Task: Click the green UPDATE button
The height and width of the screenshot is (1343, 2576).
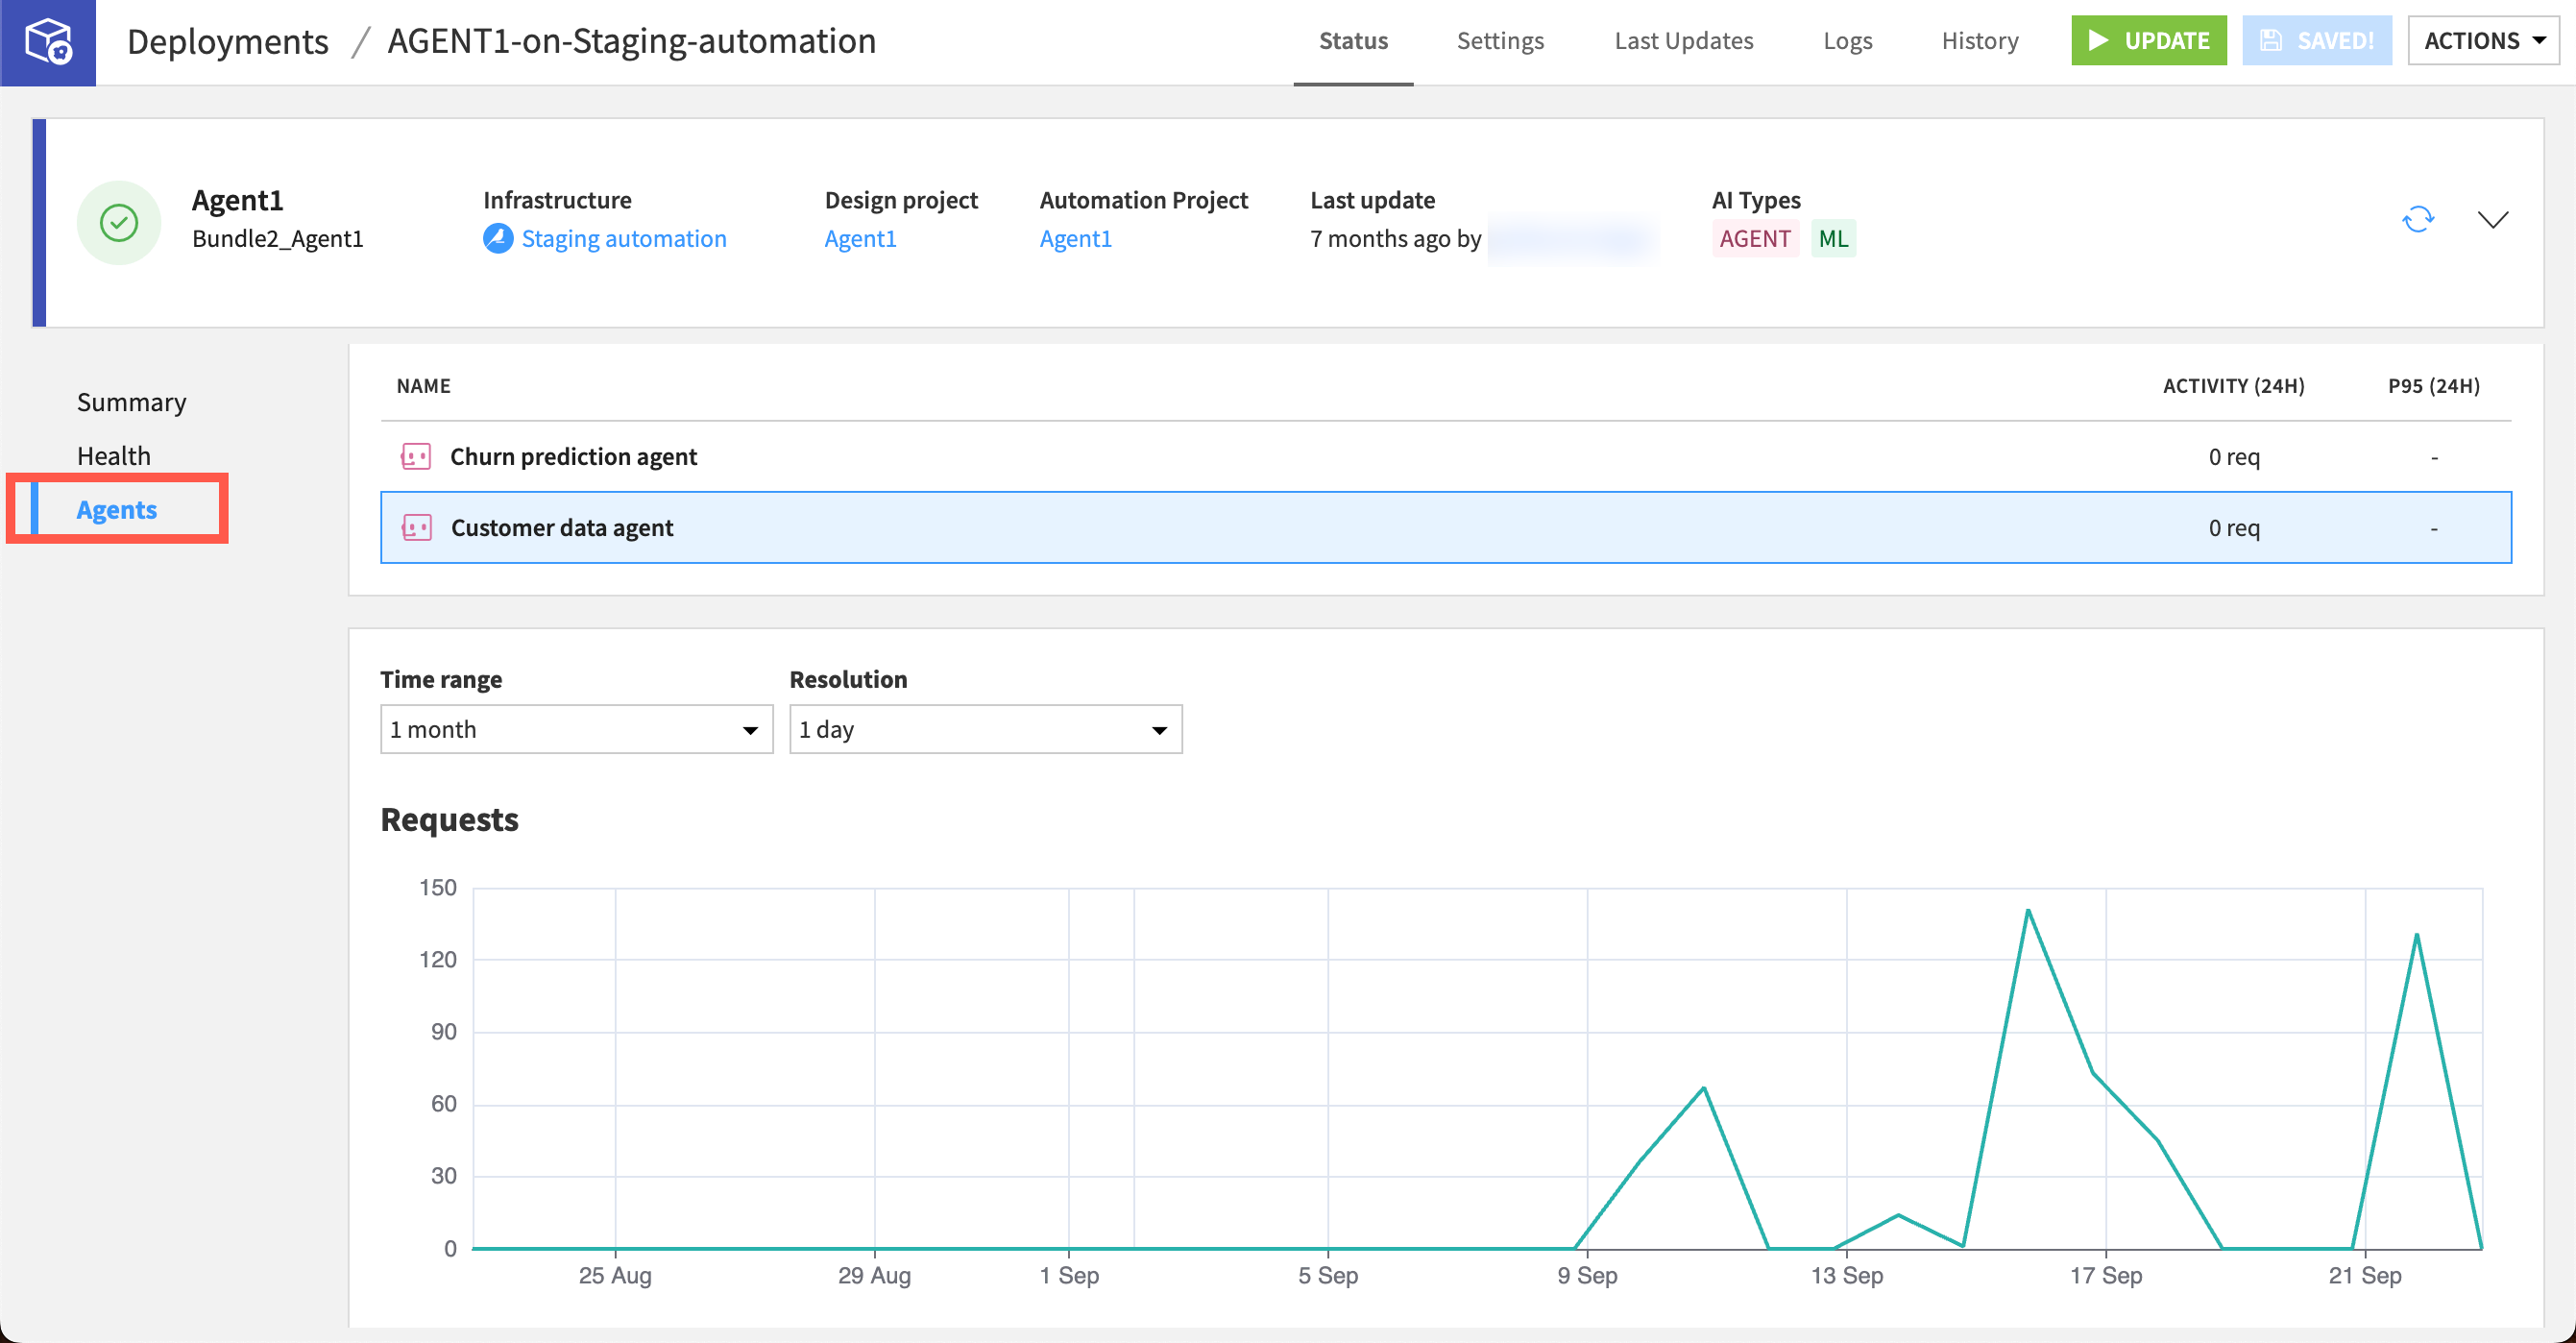Action: [x=2148, y=41]
